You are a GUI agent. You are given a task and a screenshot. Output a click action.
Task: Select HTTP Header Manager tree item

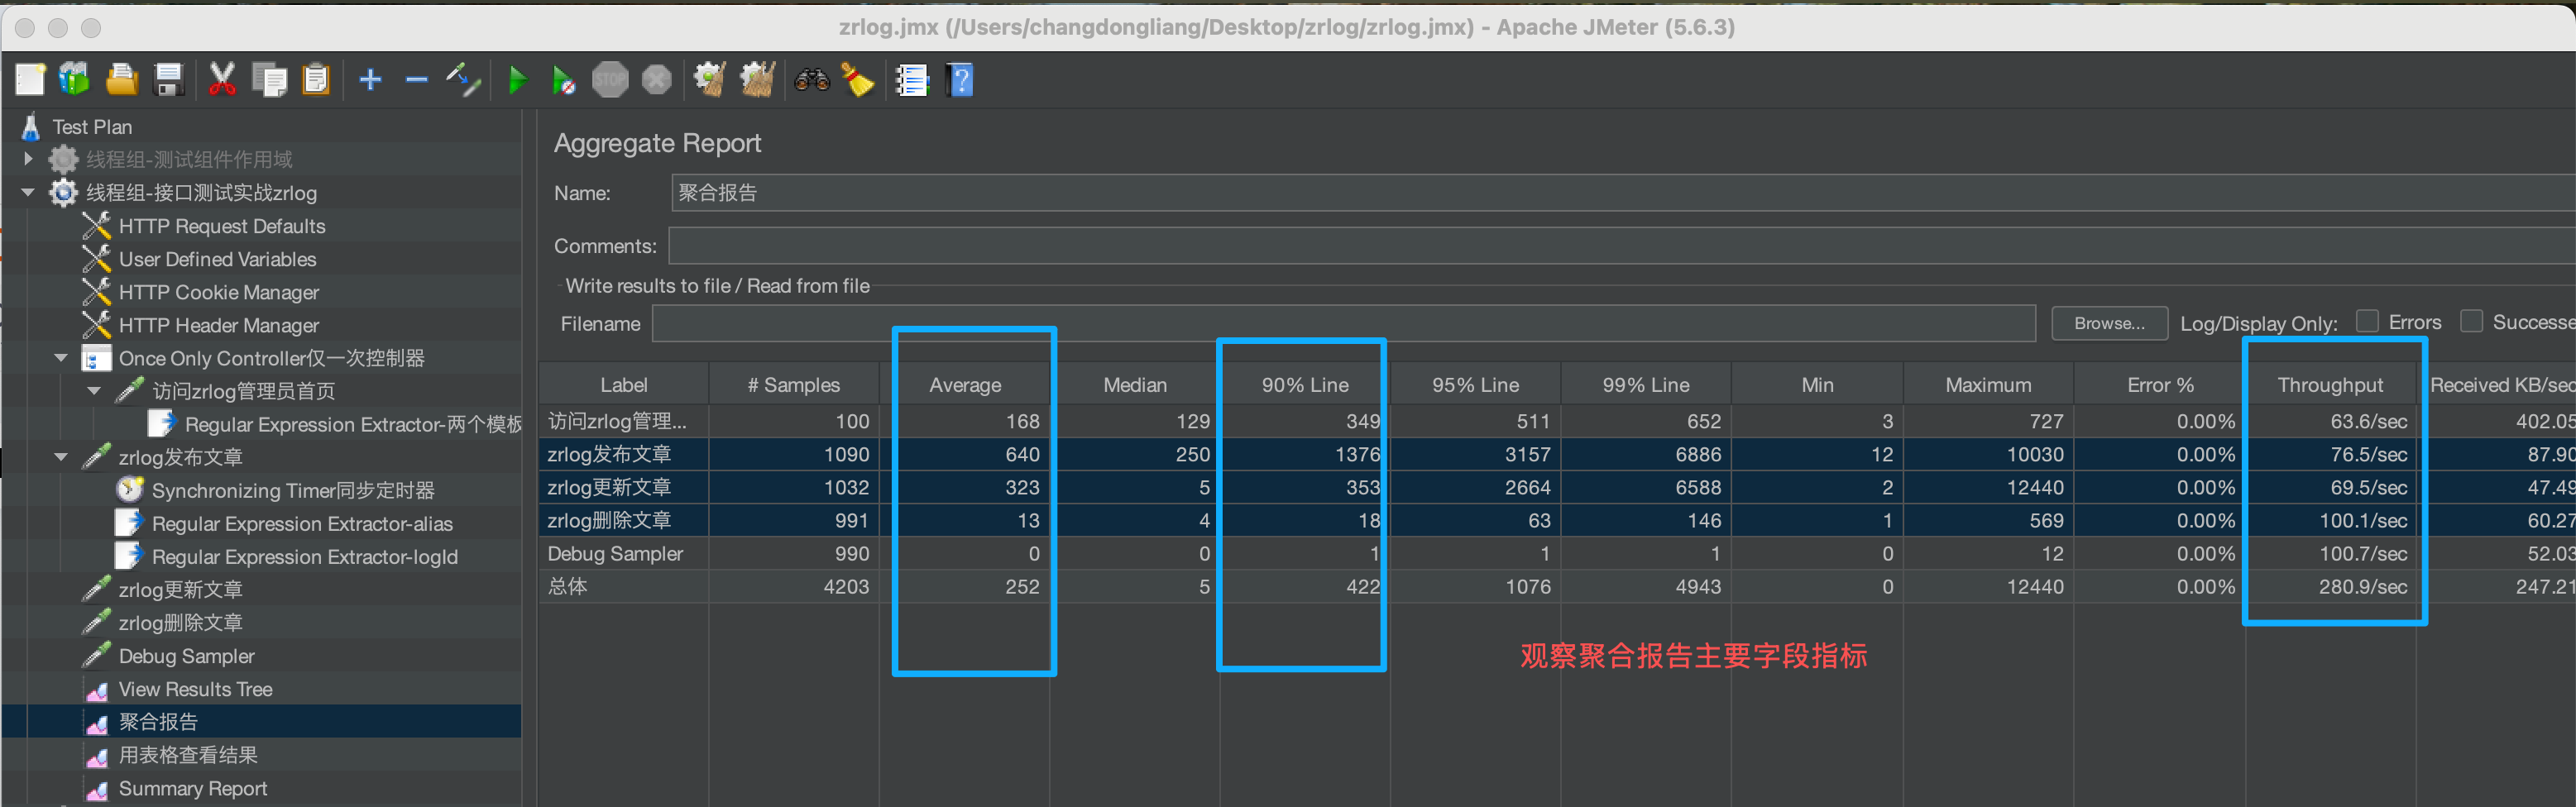point(219,325)
